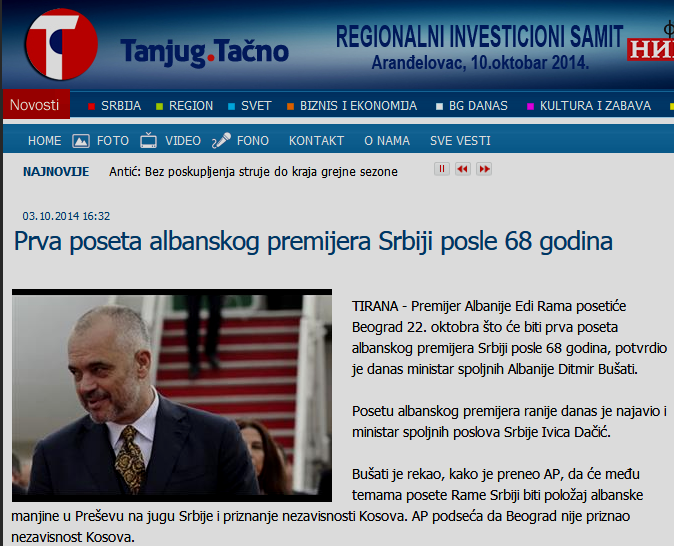This screenshot has height=546, width=674.
Task: Go to the BG DANAS section
Action: 478,106
